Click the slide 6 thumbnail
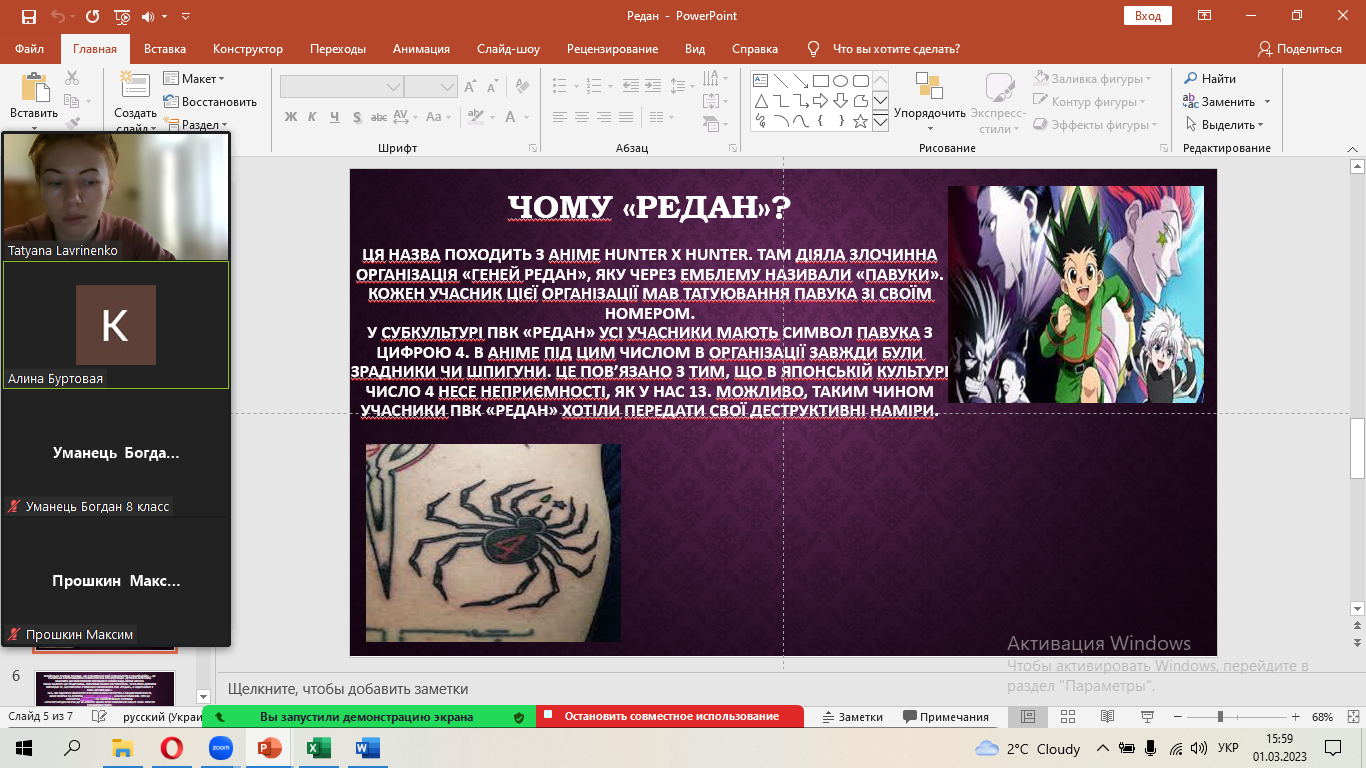Image resolution: width=1366 pixels, height=768 pixels. (x=105, y=689)
